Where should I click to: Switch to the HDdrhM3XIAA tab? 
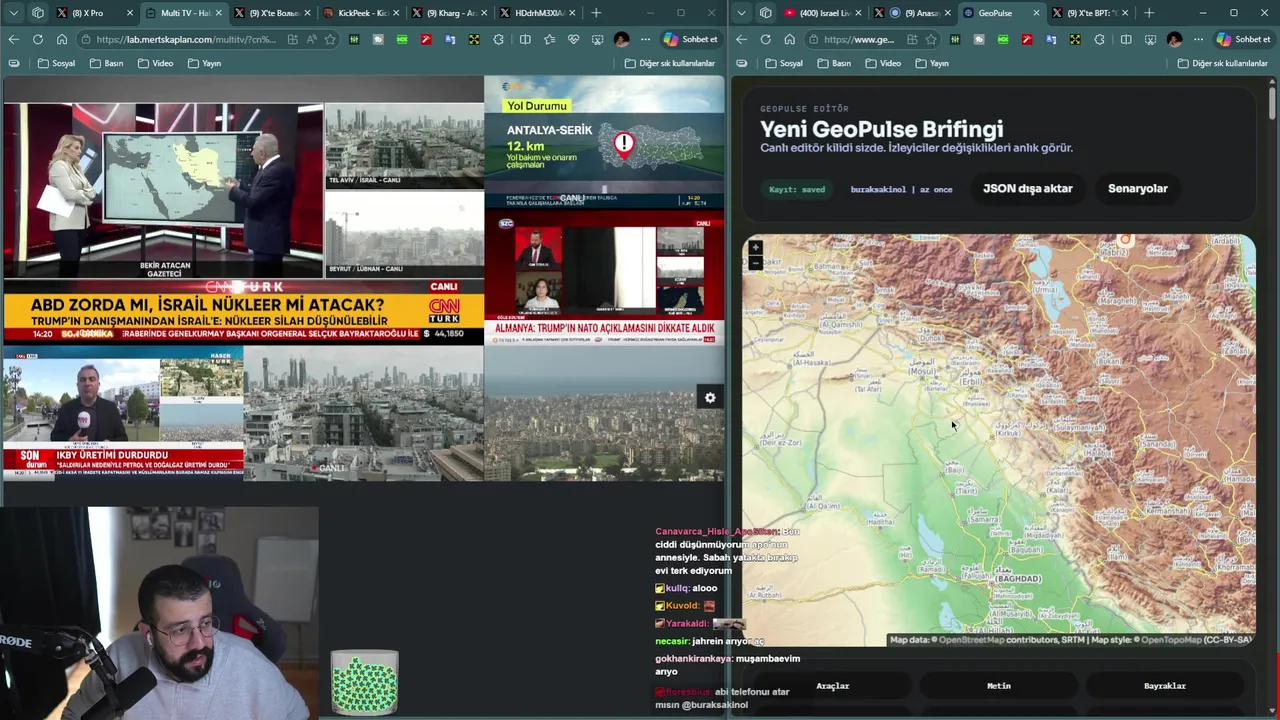point(538,13)
